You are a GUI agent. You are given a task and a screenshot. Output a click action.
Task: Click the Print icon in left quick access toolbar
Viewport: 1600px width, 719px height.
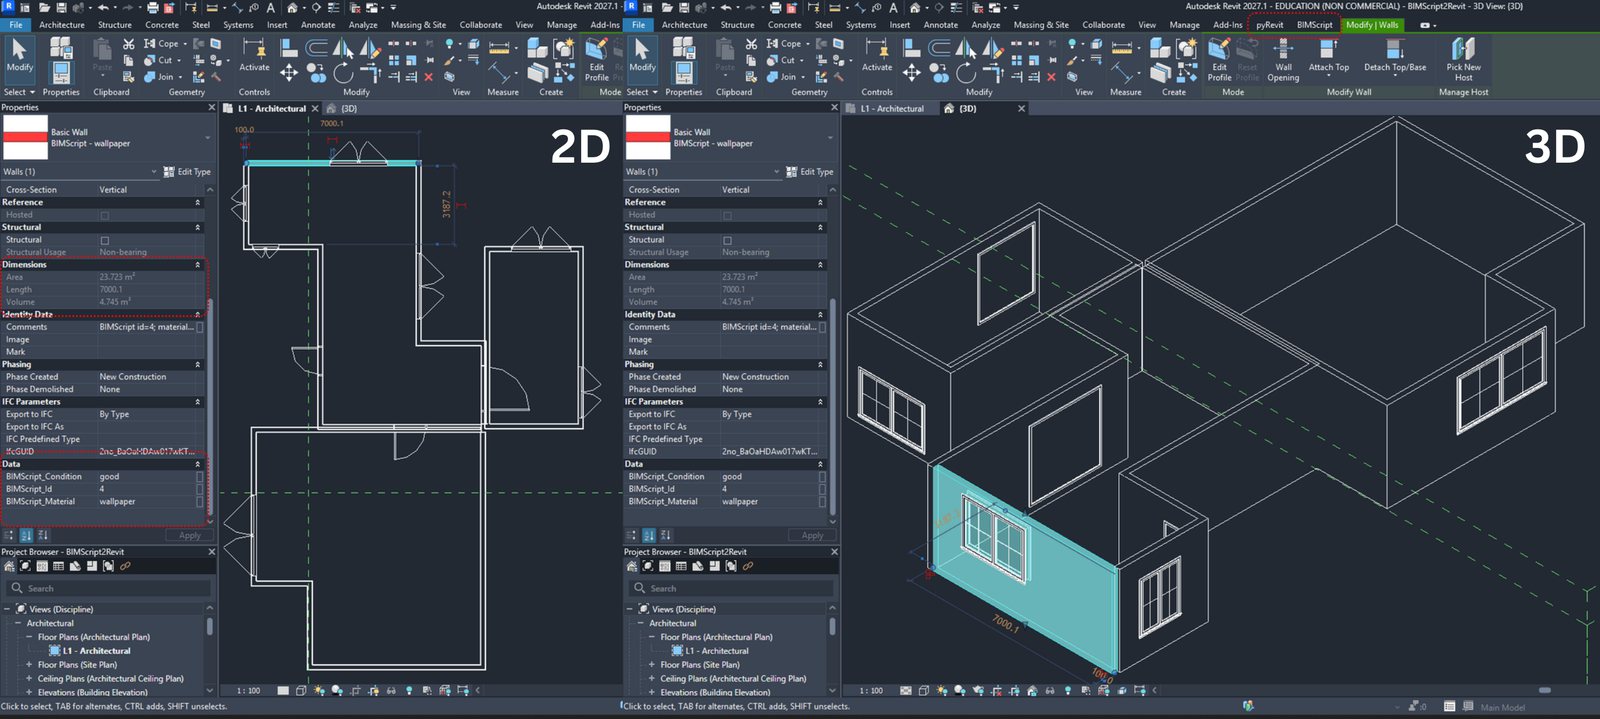click(152, 7)
